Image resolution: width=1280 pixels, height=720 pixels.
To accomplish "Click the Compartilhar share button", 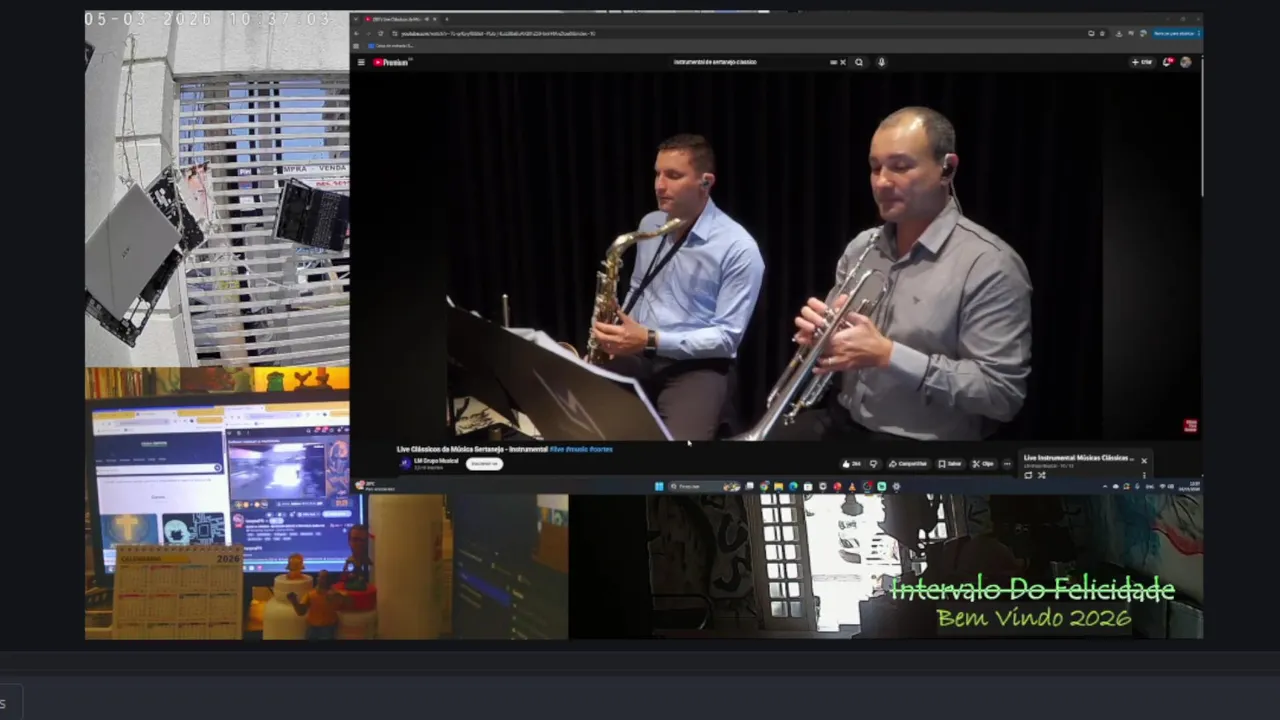I will tap(908, 464).
